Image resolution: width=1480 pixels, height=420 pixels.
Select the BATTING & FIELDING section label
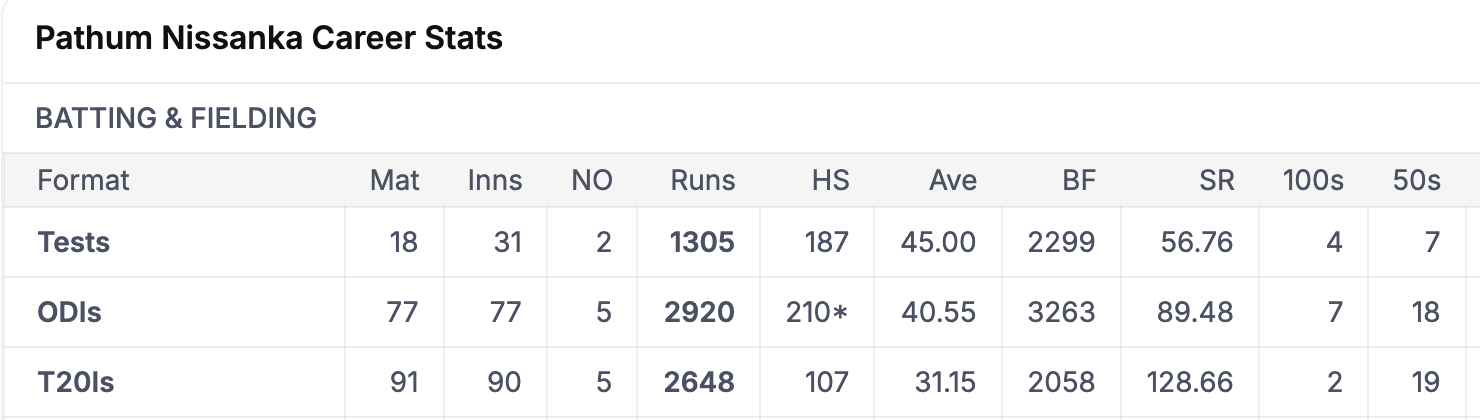[x=176, y=118]
